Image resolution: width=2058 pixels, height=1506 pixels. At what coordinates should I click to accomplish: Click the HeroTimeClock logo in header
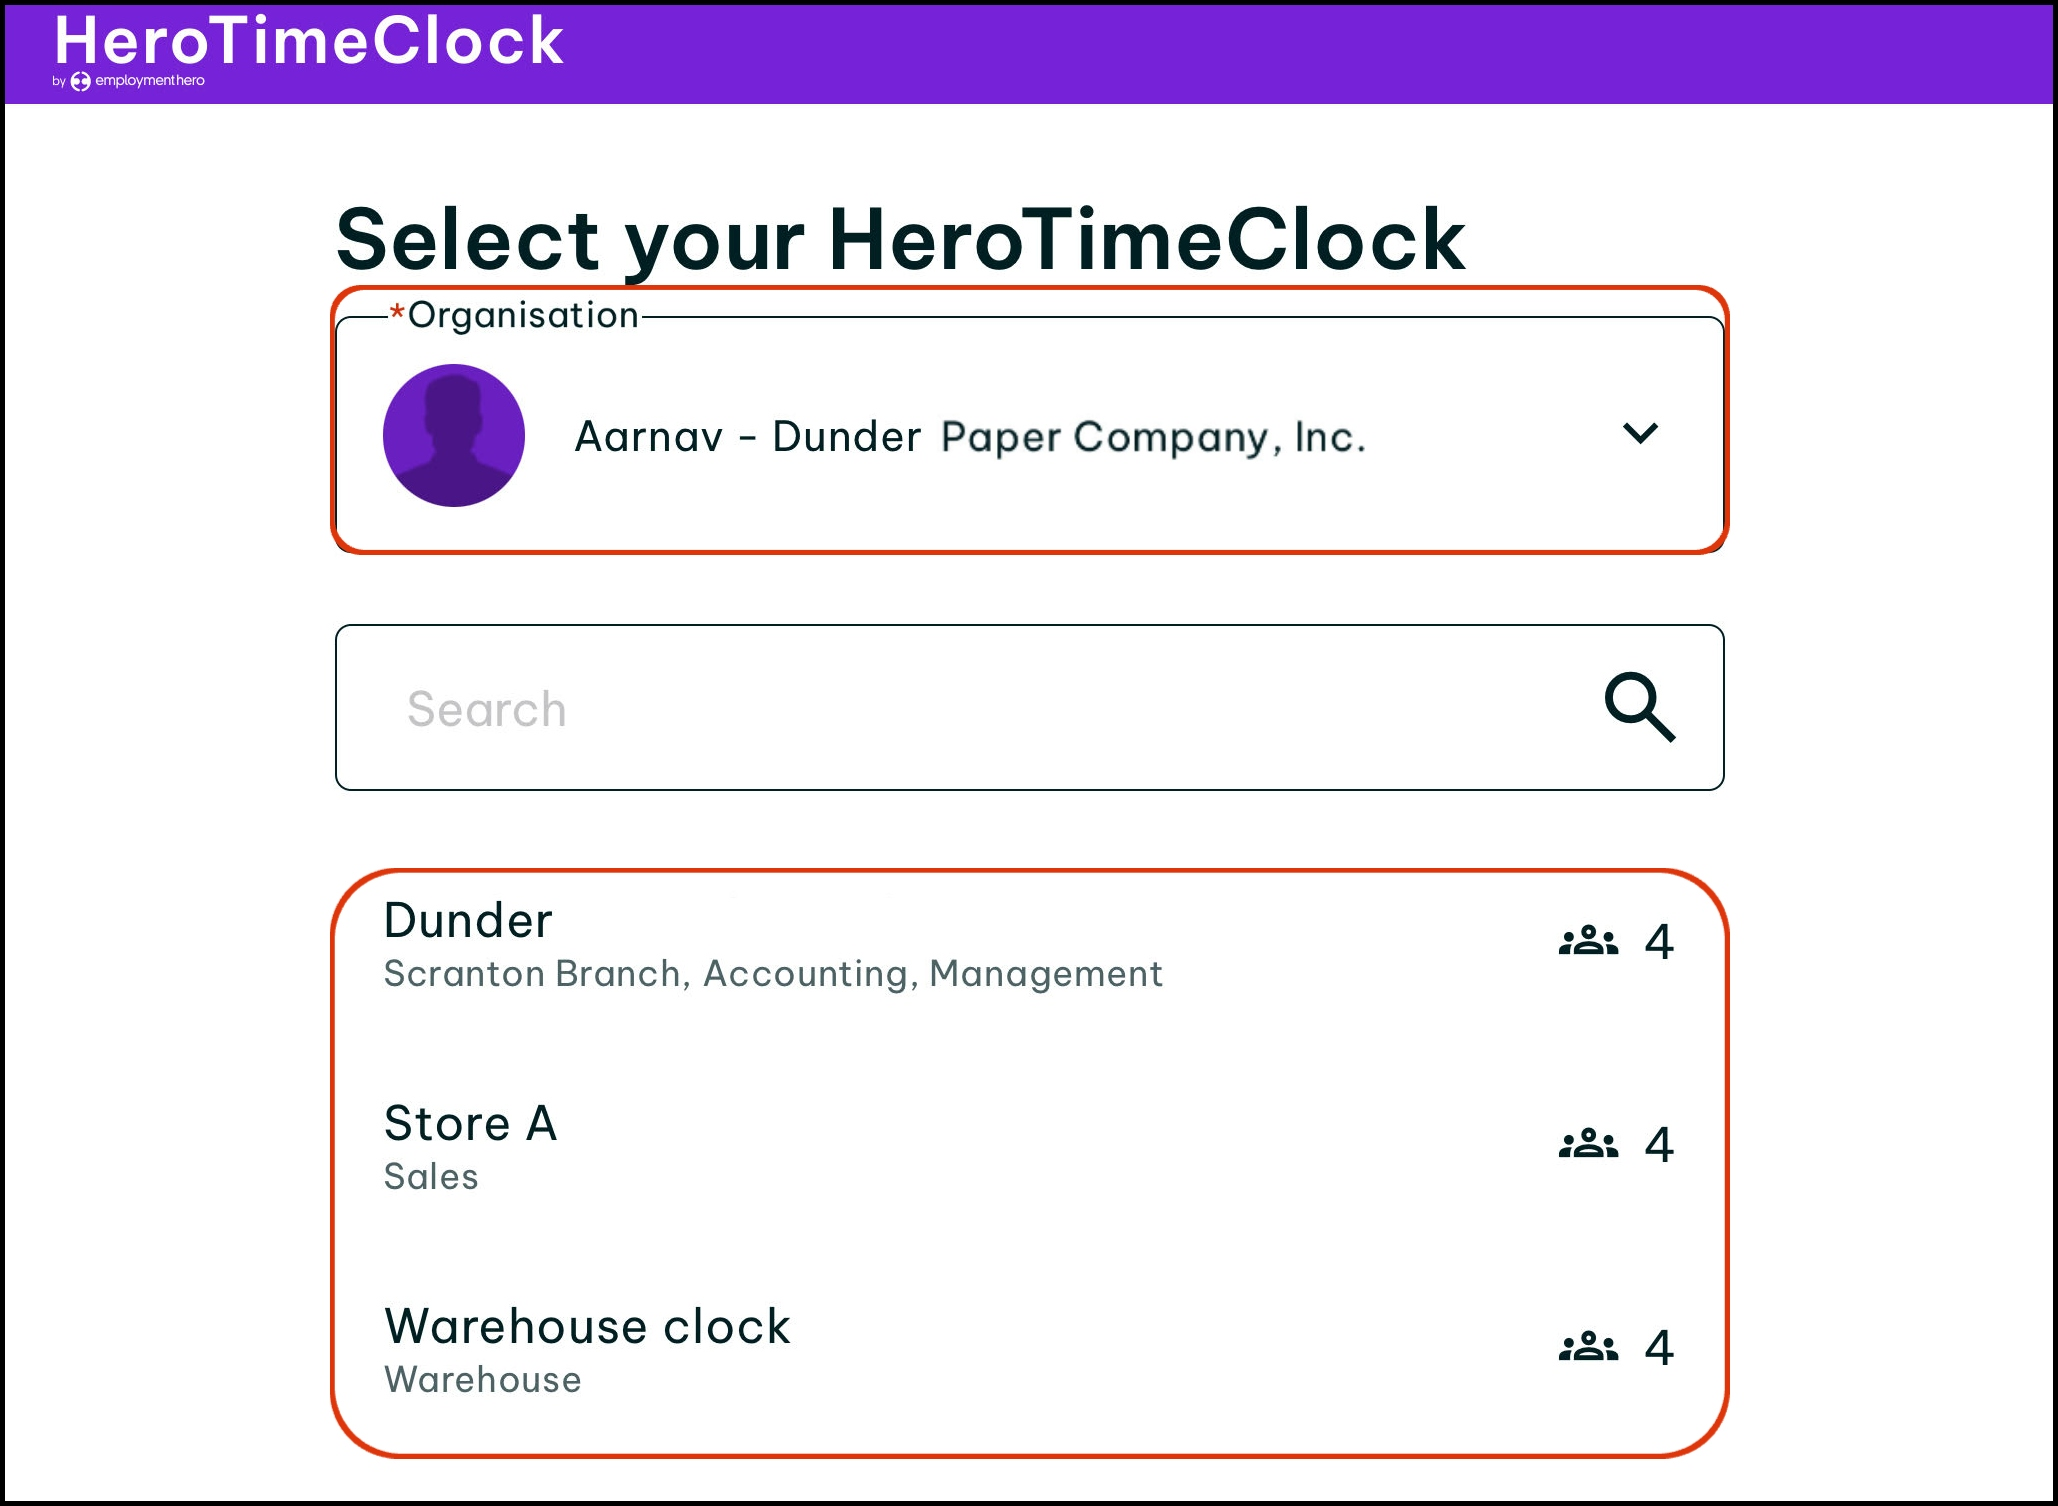click(308, 42)
